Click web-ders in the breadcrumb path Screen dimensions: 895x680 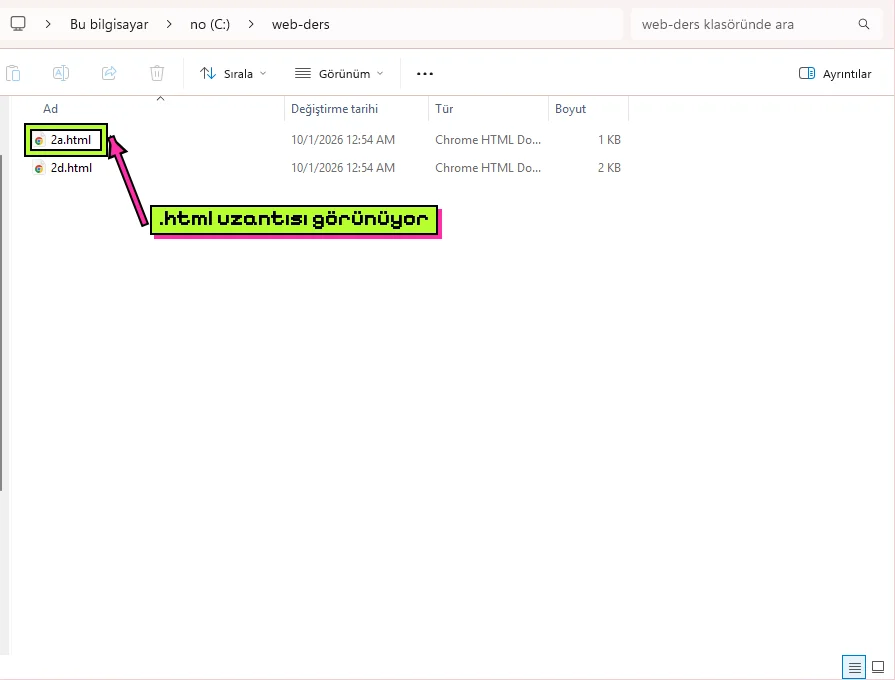click(301, 24)
